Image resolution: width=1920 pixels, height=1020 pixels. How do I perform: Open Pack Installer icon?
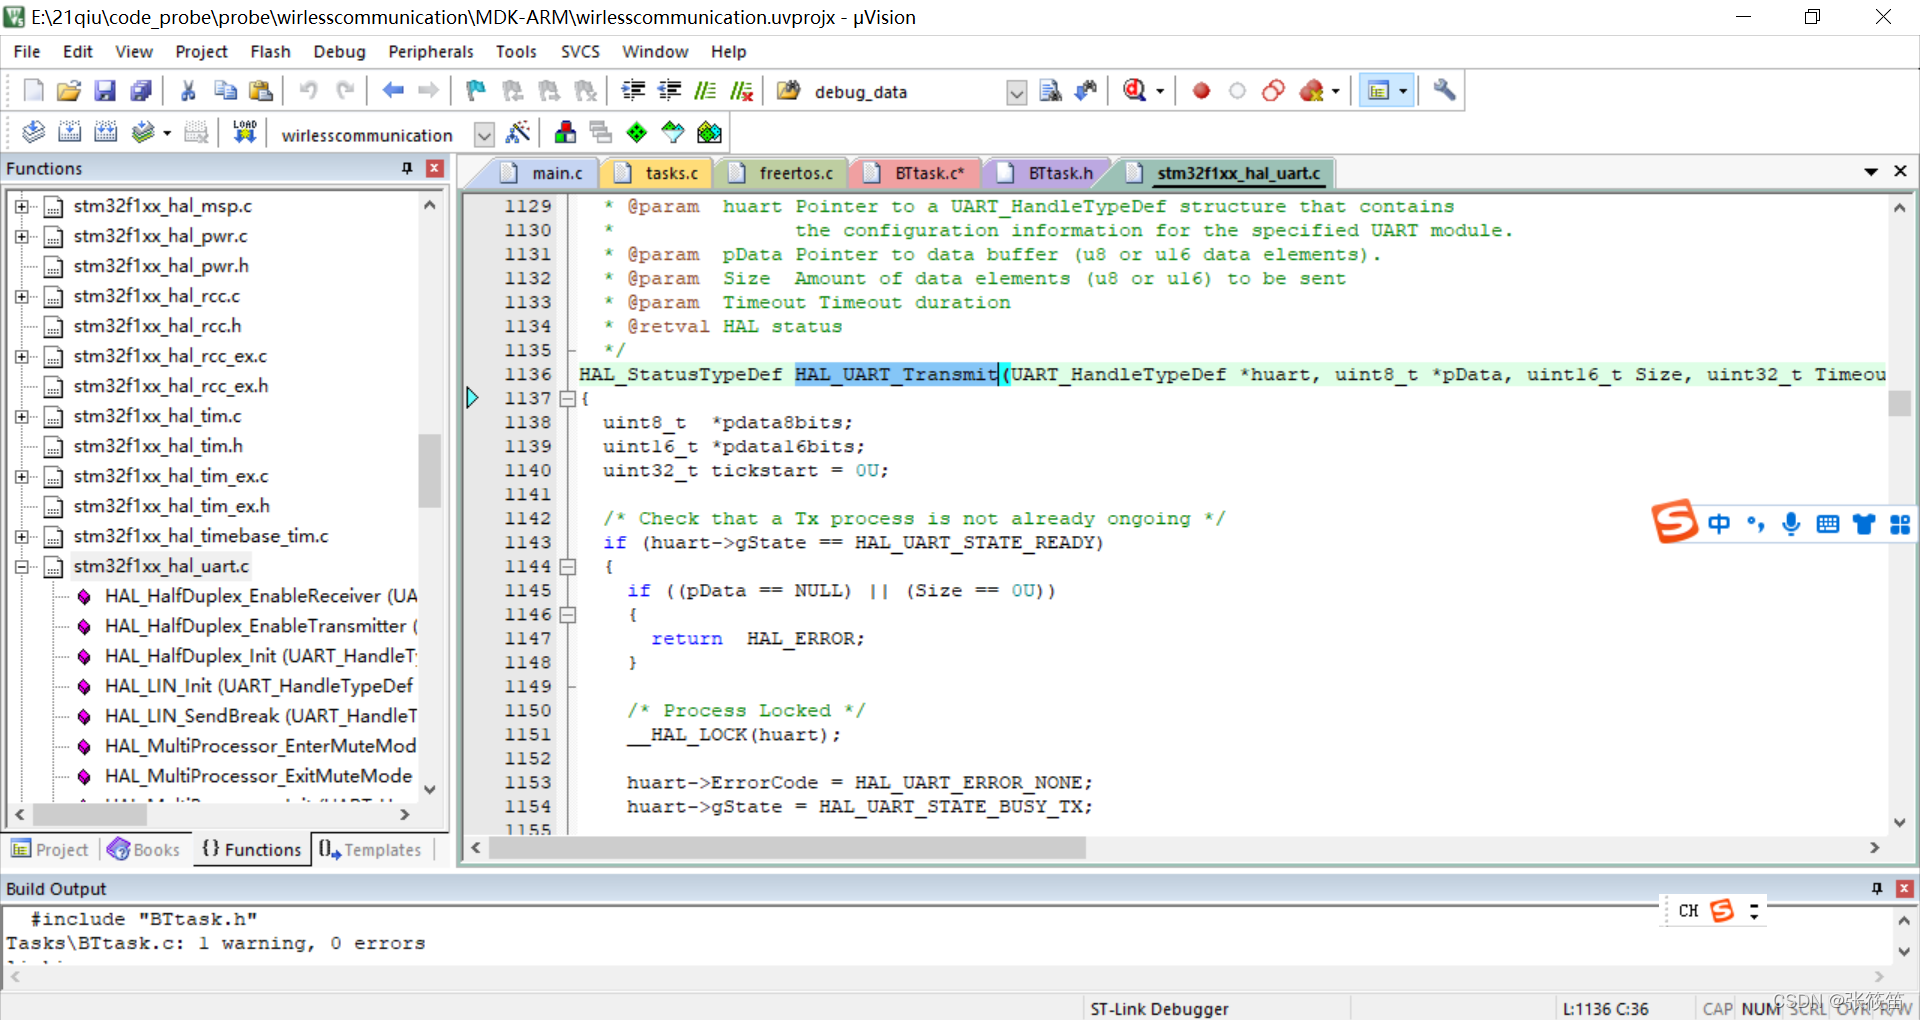[x=709, y=132]
